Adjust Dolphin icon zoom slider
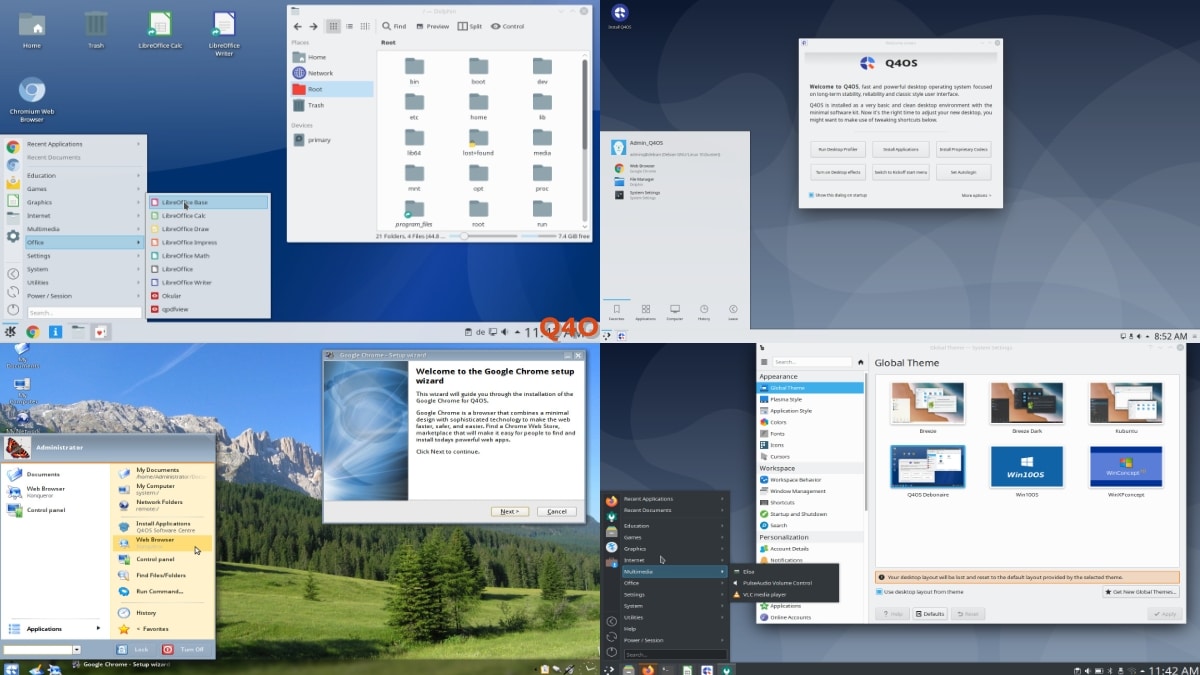1200x675 pixels. (x=483, y=236)
